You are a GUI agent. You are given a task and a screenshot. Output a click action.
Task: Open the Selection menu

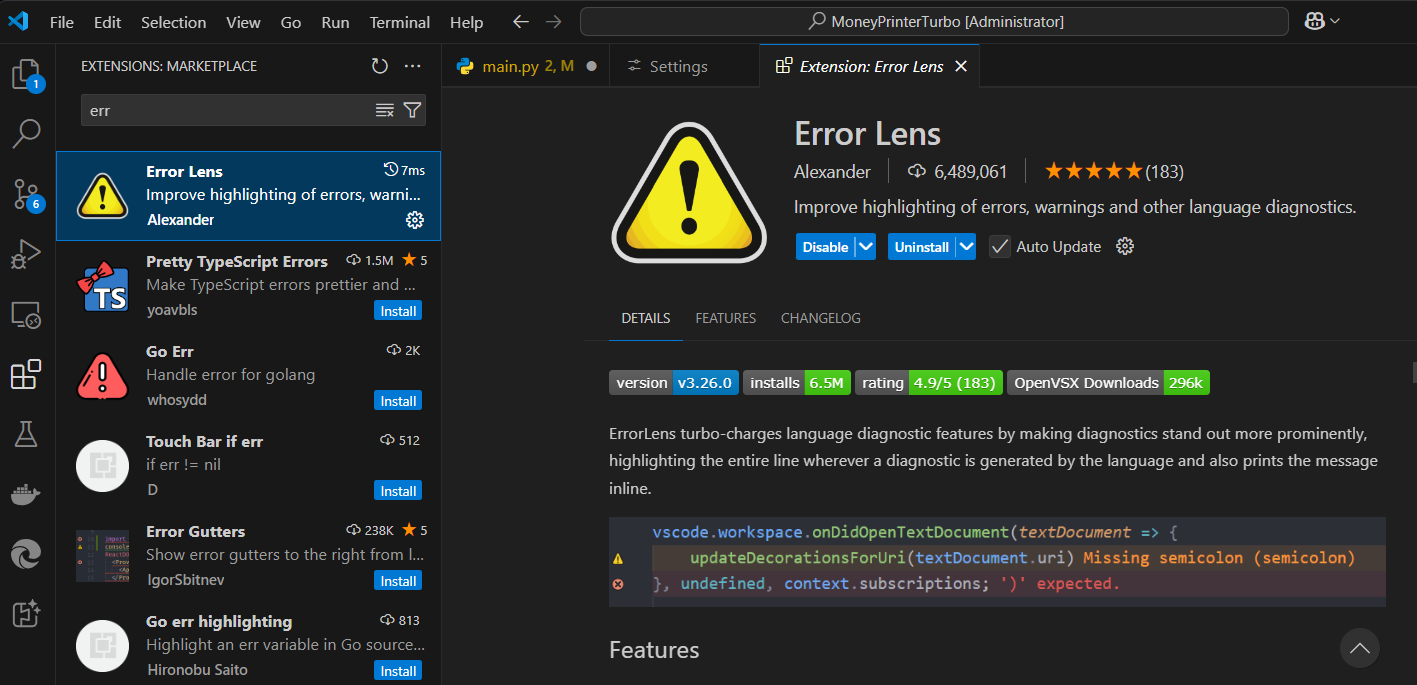[x=173, y=22]
